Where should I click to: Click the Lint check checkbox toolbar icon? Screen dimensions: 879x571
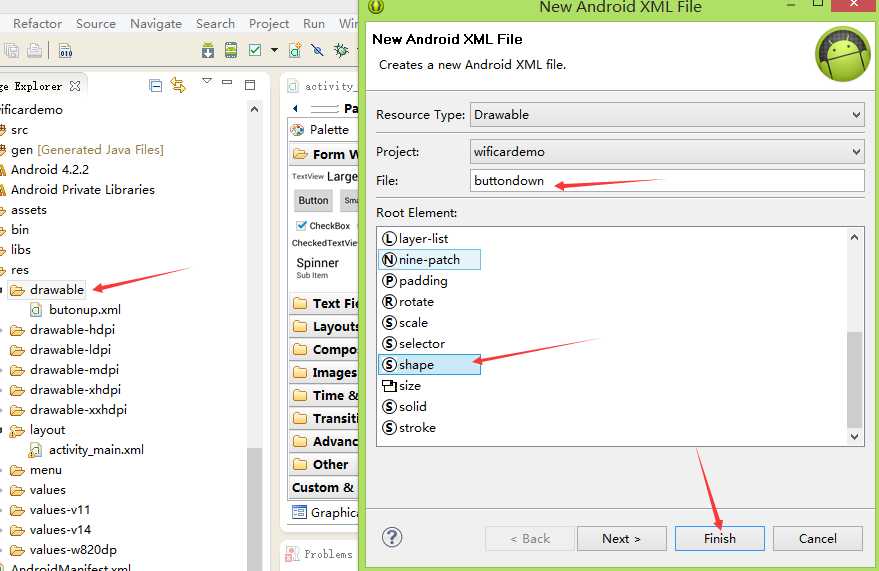255,50
